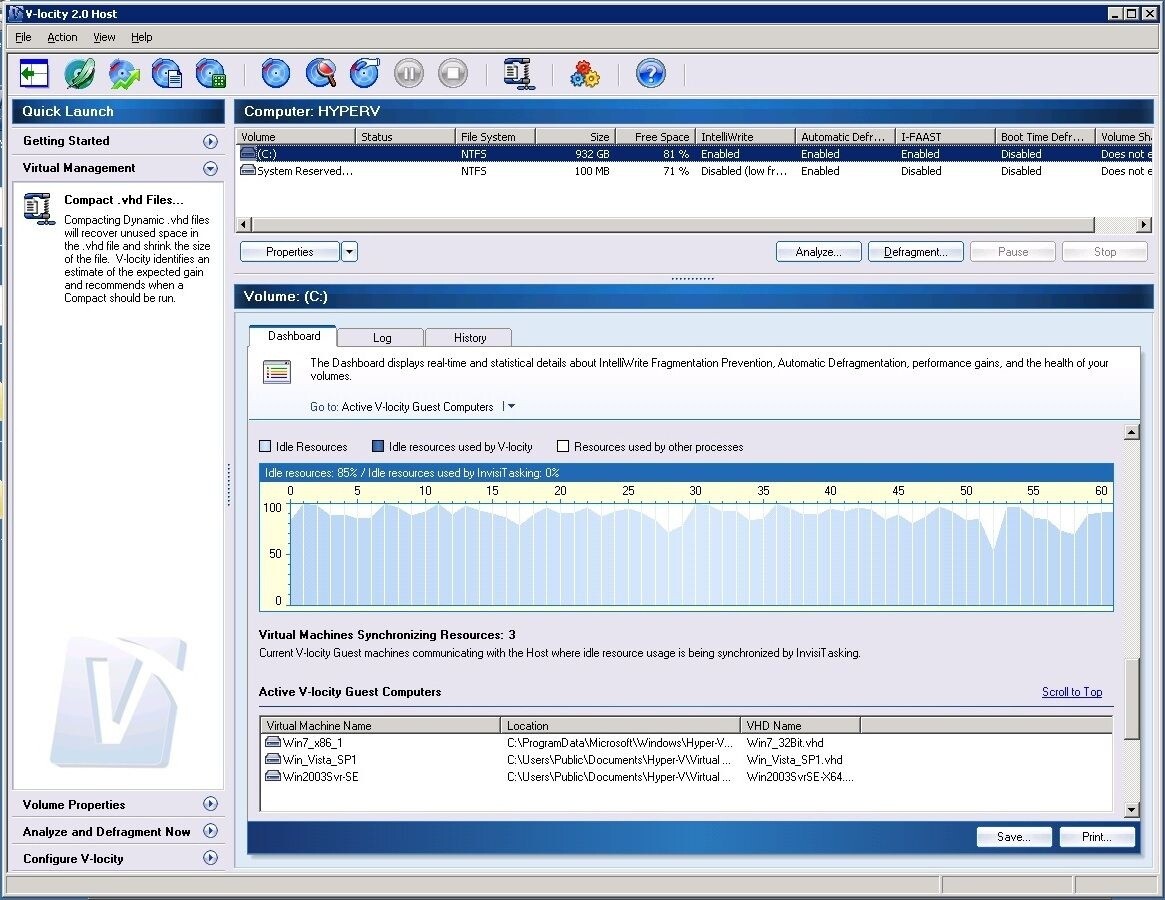The width and height of the screenshot is (1165, 900).
Task: Click the Properties button
Action: (x=290, y=252)
